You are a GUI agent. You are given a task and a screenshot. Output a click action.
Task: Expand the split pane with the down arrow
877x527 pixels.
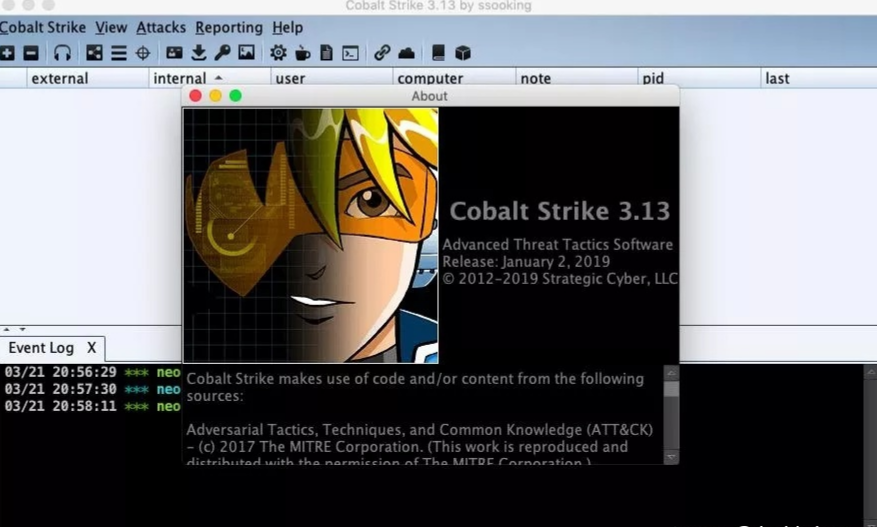[x=22, y=330]
